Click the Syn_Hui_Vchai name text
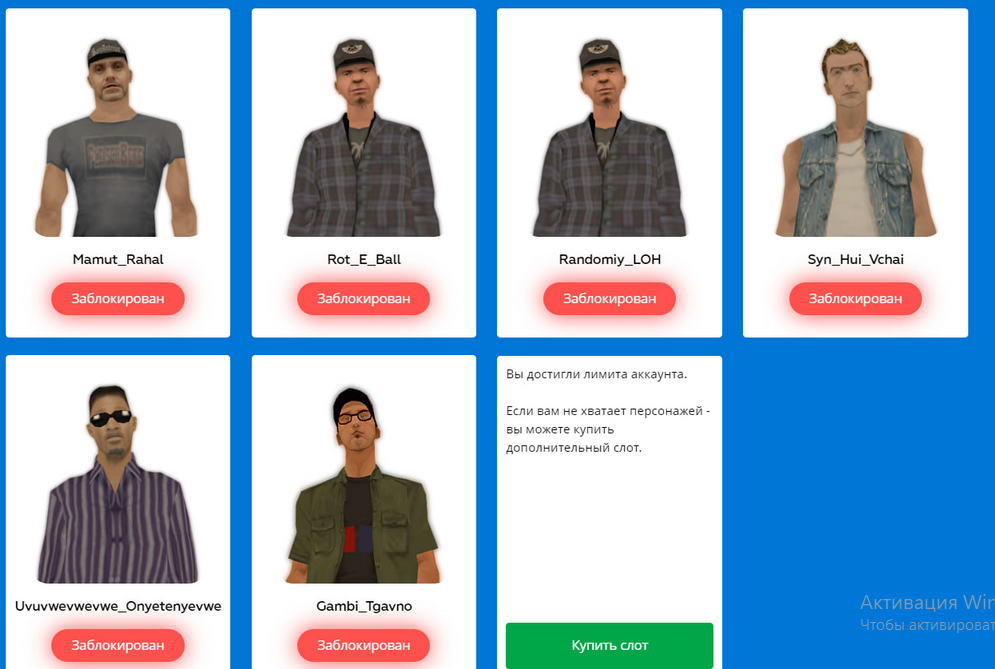Screen dimensions: 995x669 pyautogui.click(x=855, y=260)
